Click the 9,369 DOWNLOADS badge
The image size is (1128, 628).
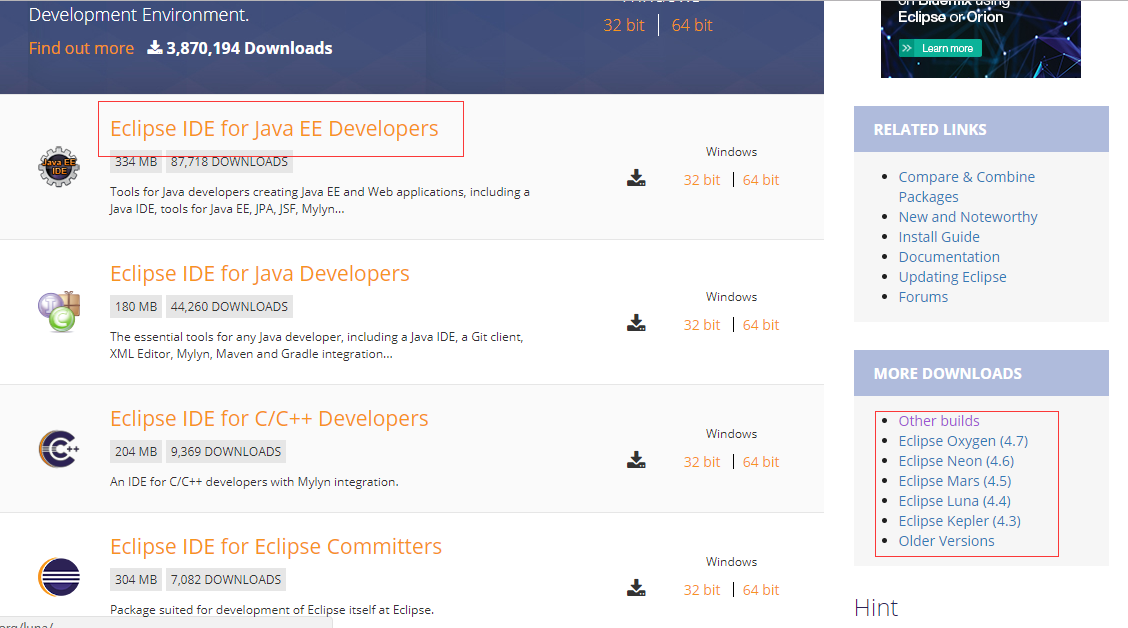pyautogui.click(x=226, y=452)
